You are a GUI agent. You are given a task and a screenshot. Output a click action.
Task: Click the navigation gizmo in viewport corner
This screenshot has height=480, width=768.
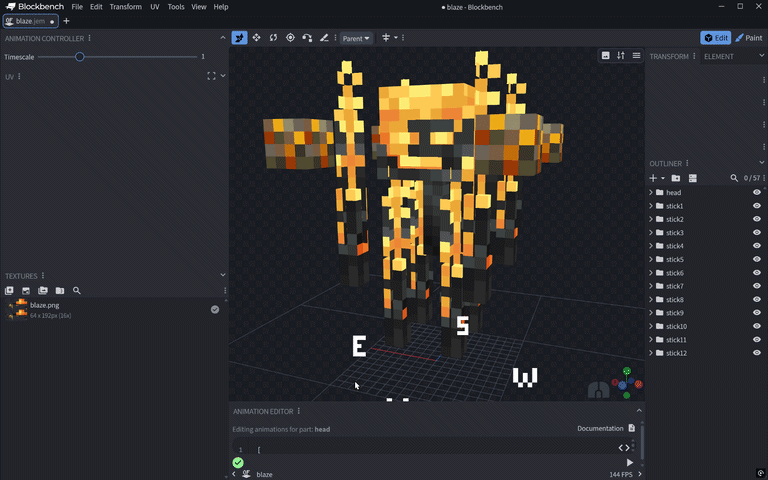click(626, 383)
